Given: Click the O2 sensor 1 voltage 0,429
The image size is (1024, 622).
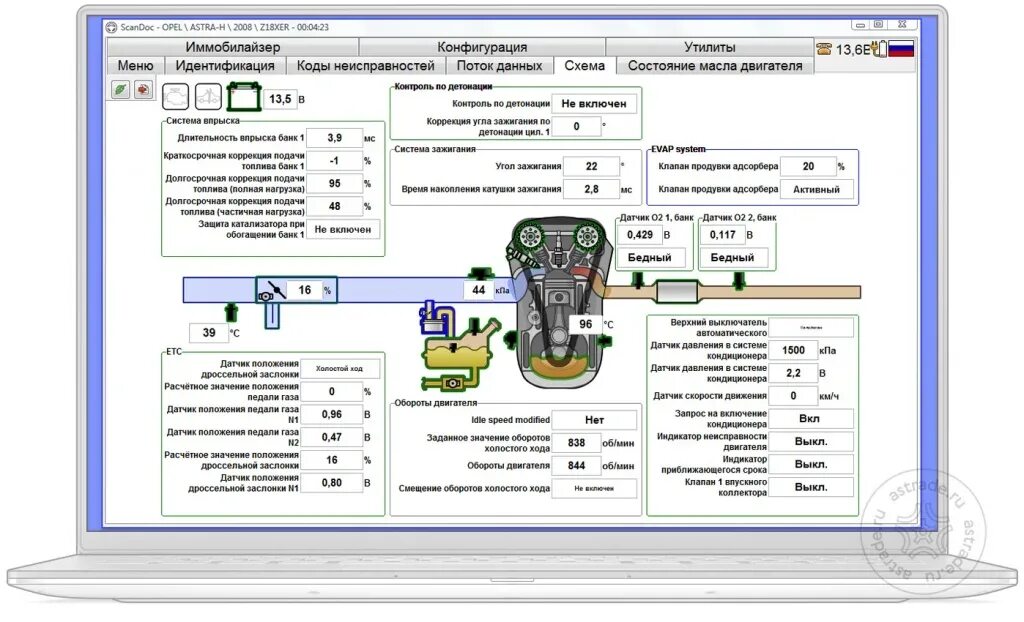Looking at the screenshot, I should point(640,235).
